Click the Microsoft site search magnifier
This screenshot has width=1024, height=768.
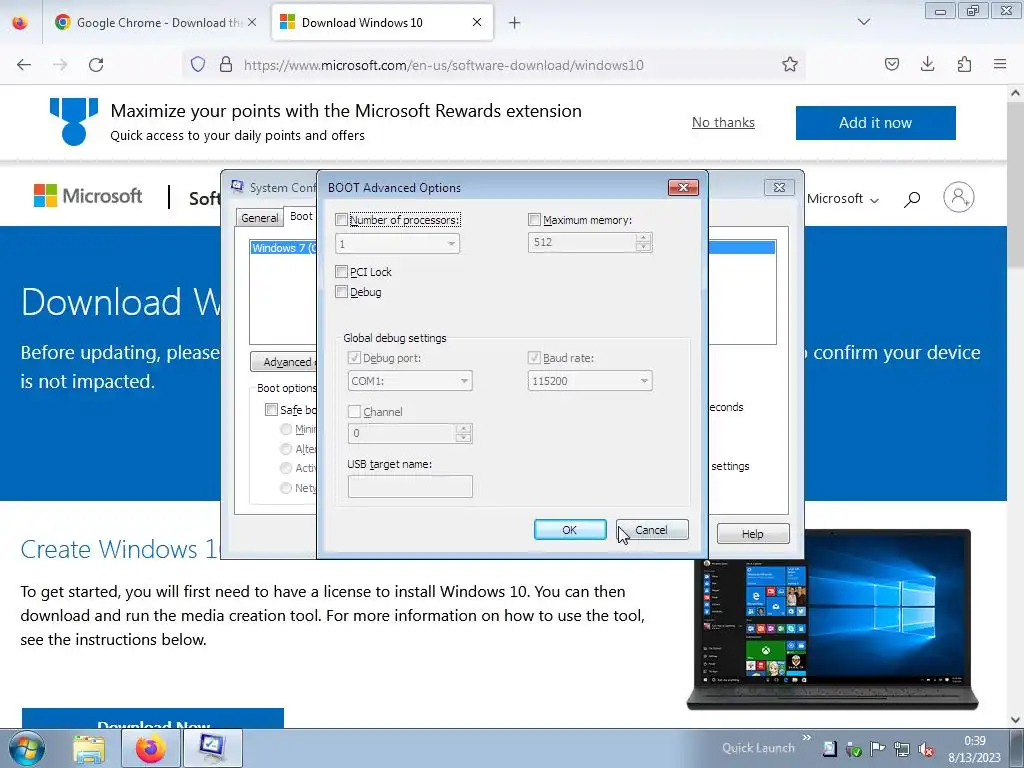click(x=912, y=199)
